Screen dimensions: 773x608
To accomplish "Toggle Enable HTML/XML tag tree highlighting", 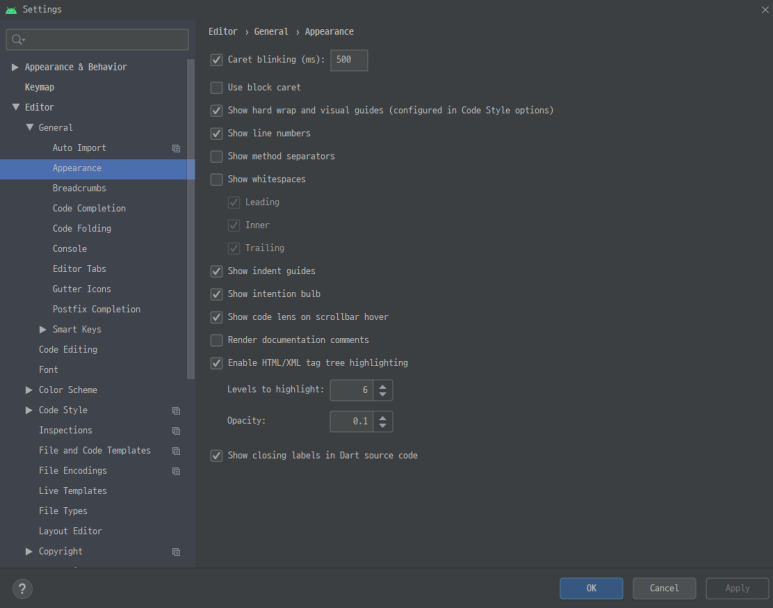I will pos(216,363).
